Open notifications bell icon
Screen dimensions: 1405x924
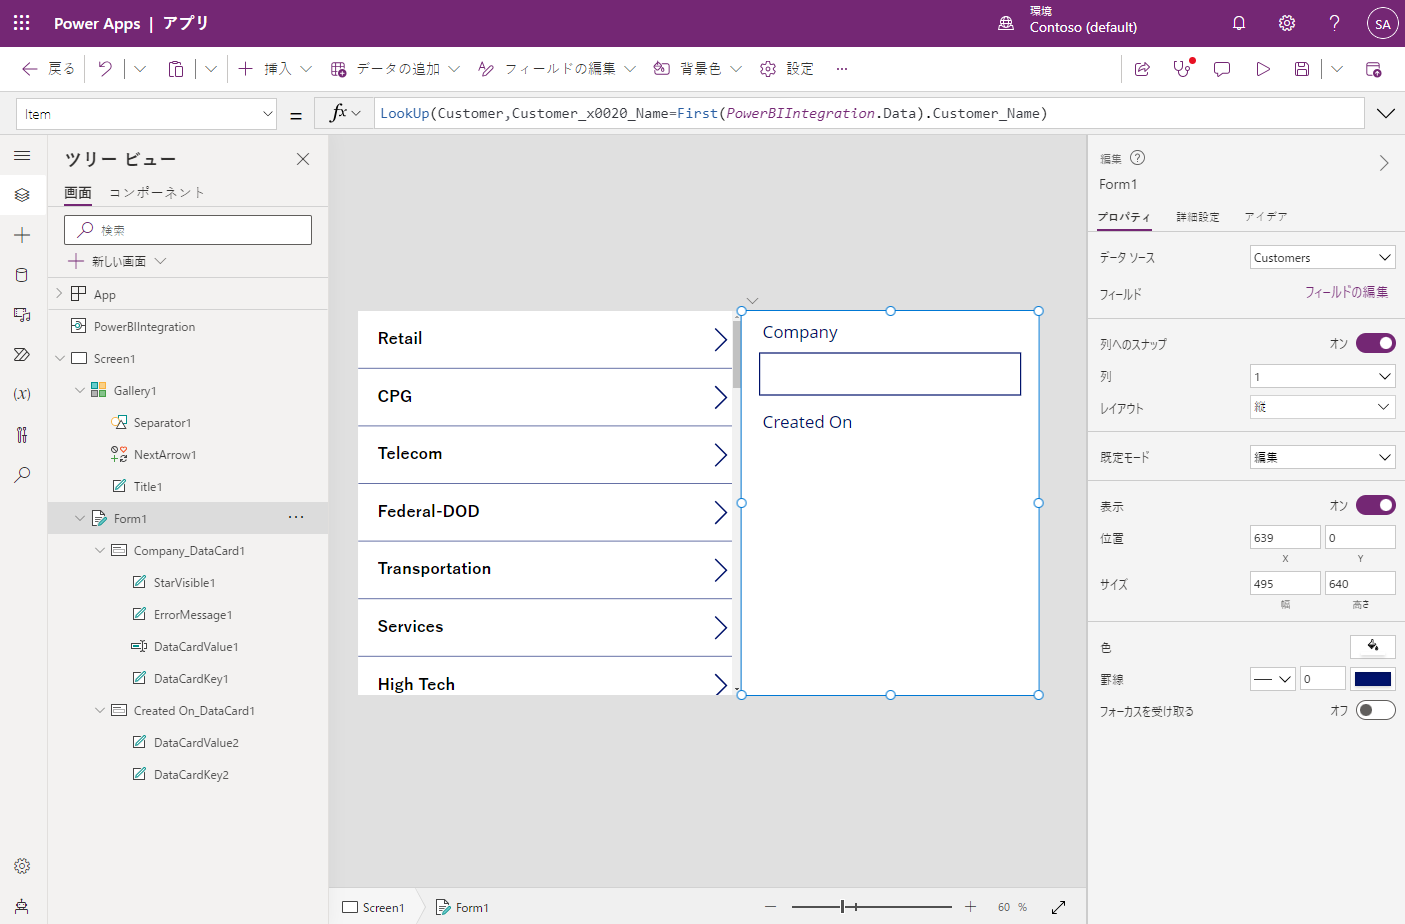(1239, 23)
